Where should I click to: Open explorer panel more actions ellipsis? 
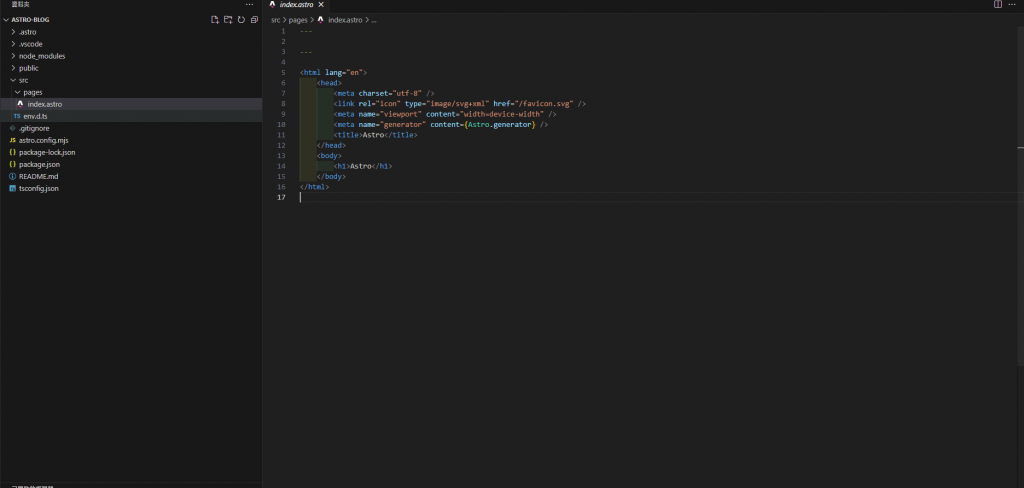tap(249, 5)
